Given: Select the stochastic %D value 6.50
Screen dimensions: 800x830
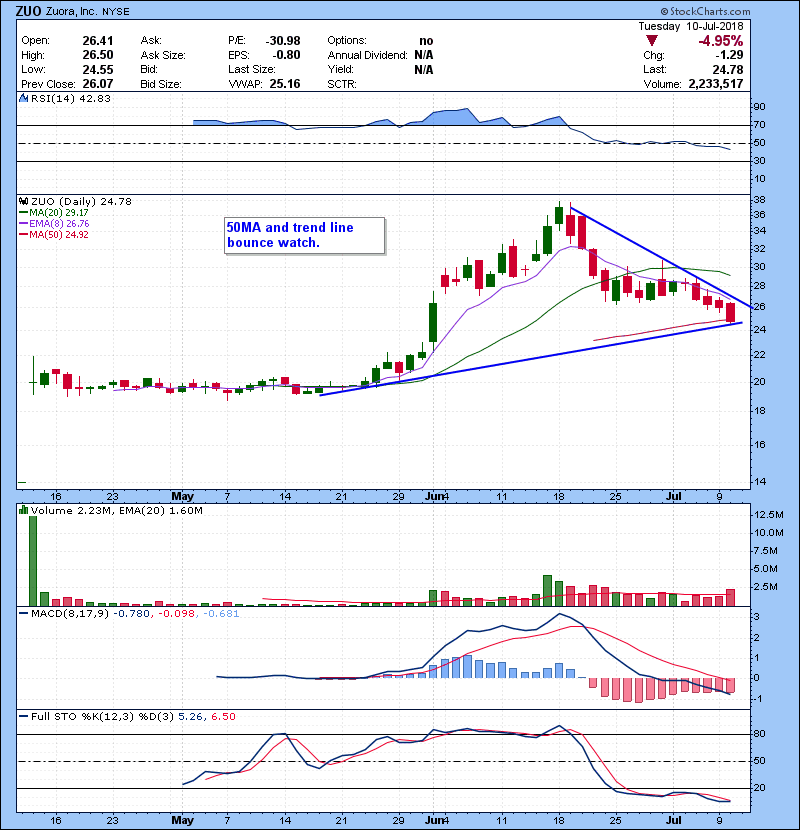Looking at the screenshot, I should pyautogui.click(x=223, y=717).
